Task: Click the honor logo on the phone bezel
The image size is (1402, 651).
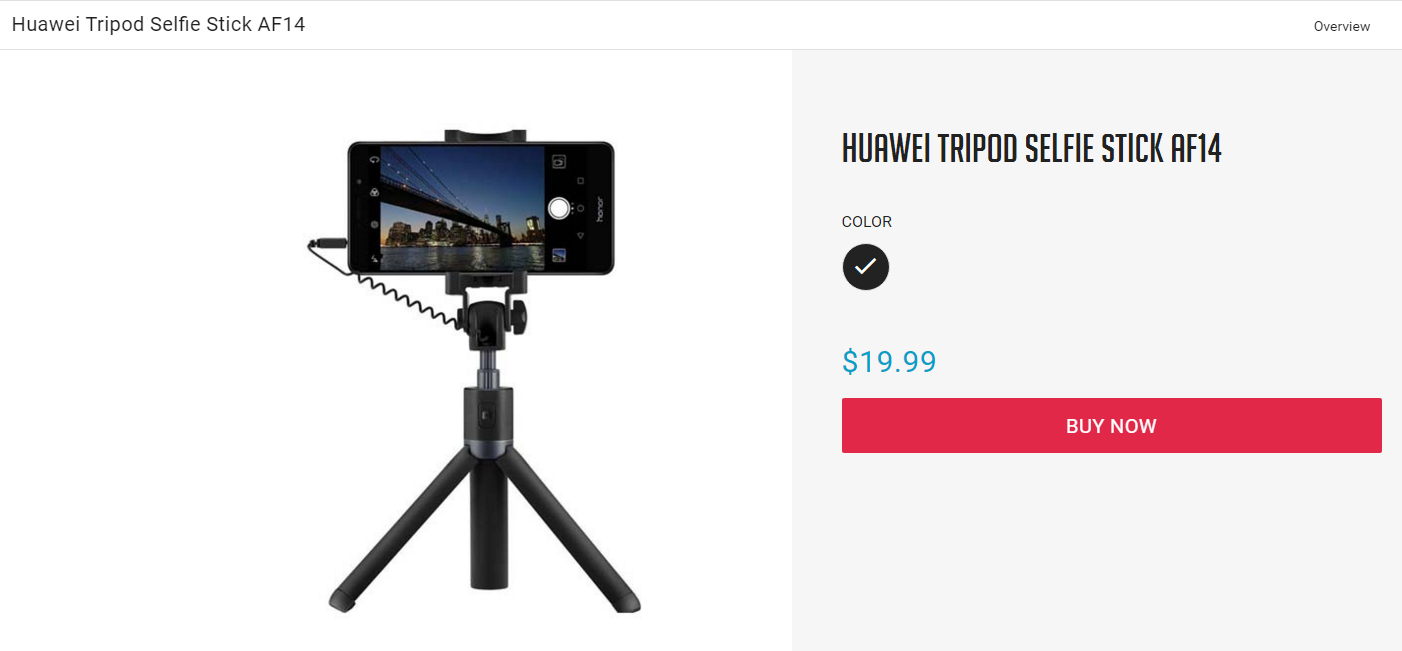Action: 599,209
